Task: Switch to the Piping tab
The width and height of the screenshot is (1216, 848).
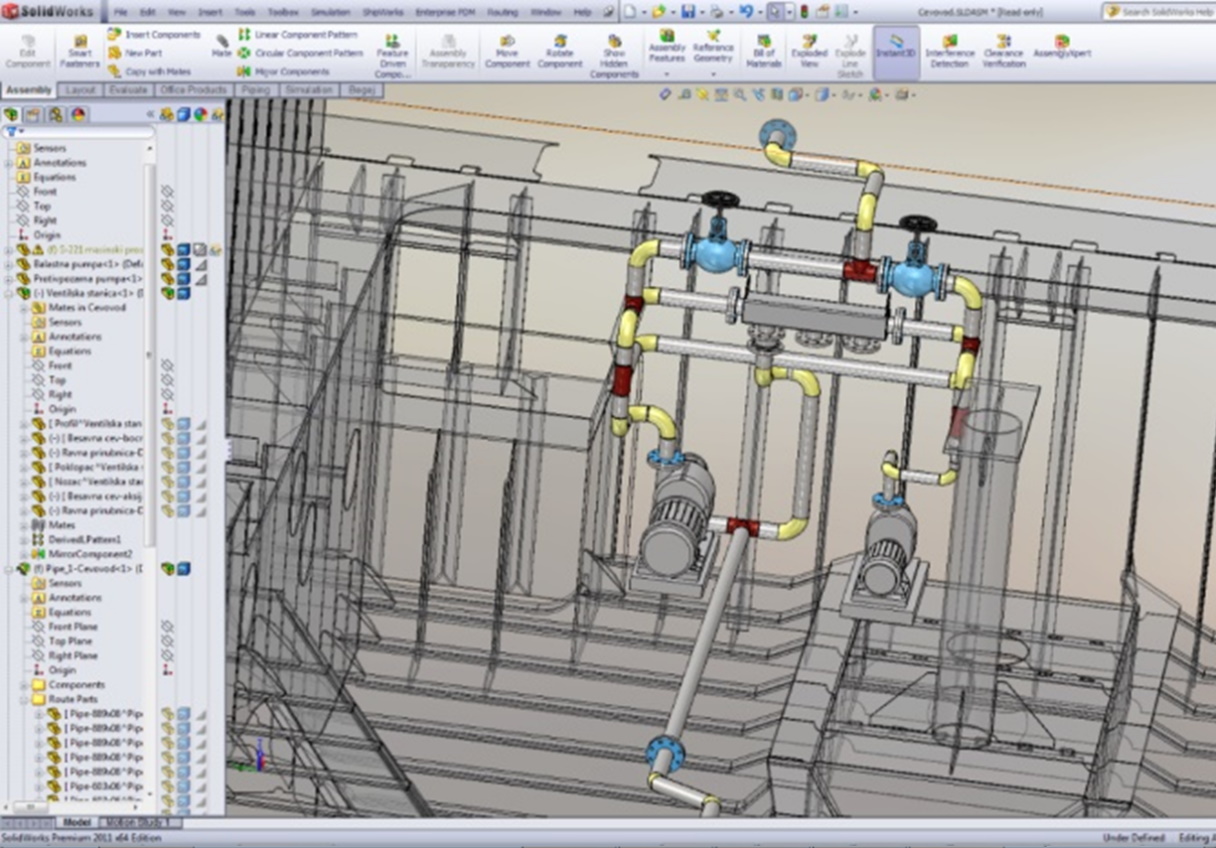Action: [x=256, y=90]
